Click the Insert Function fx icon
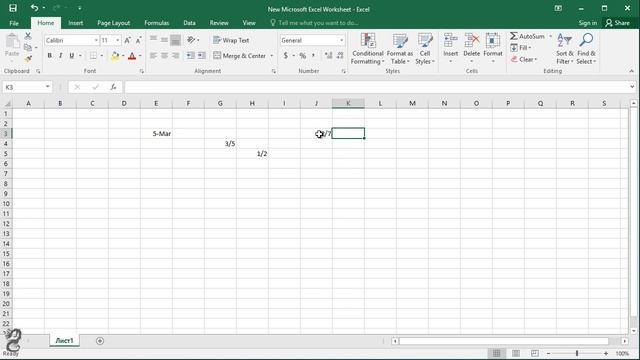The image size is (640, 360). (x=113, y=87)
